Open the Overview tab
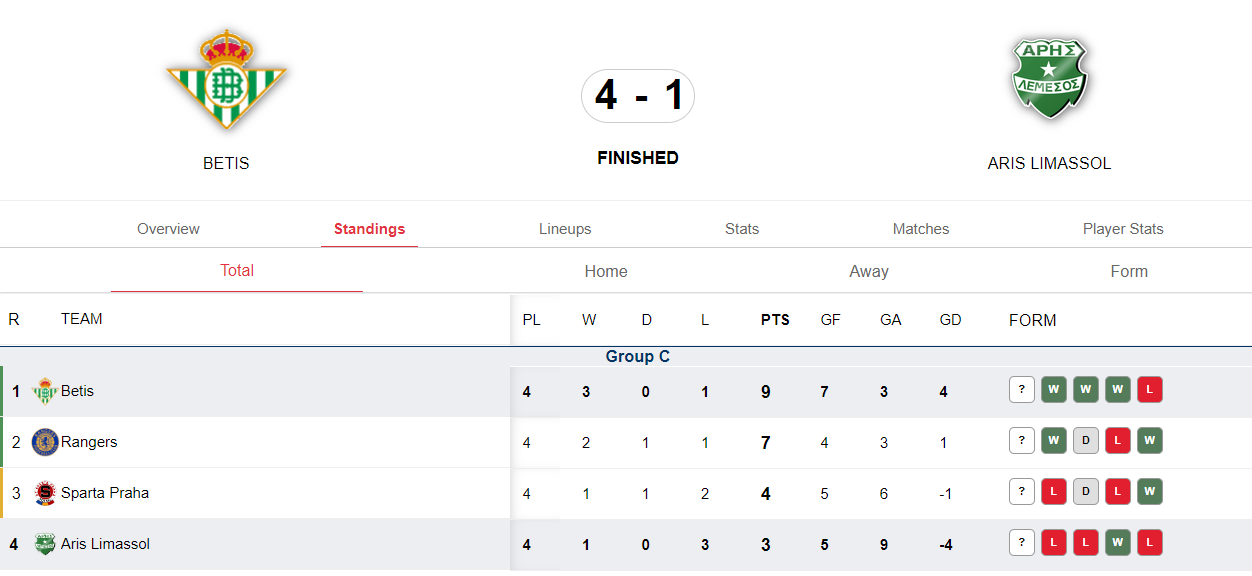This screenshot has height=576, width=1252. (168, 229)
